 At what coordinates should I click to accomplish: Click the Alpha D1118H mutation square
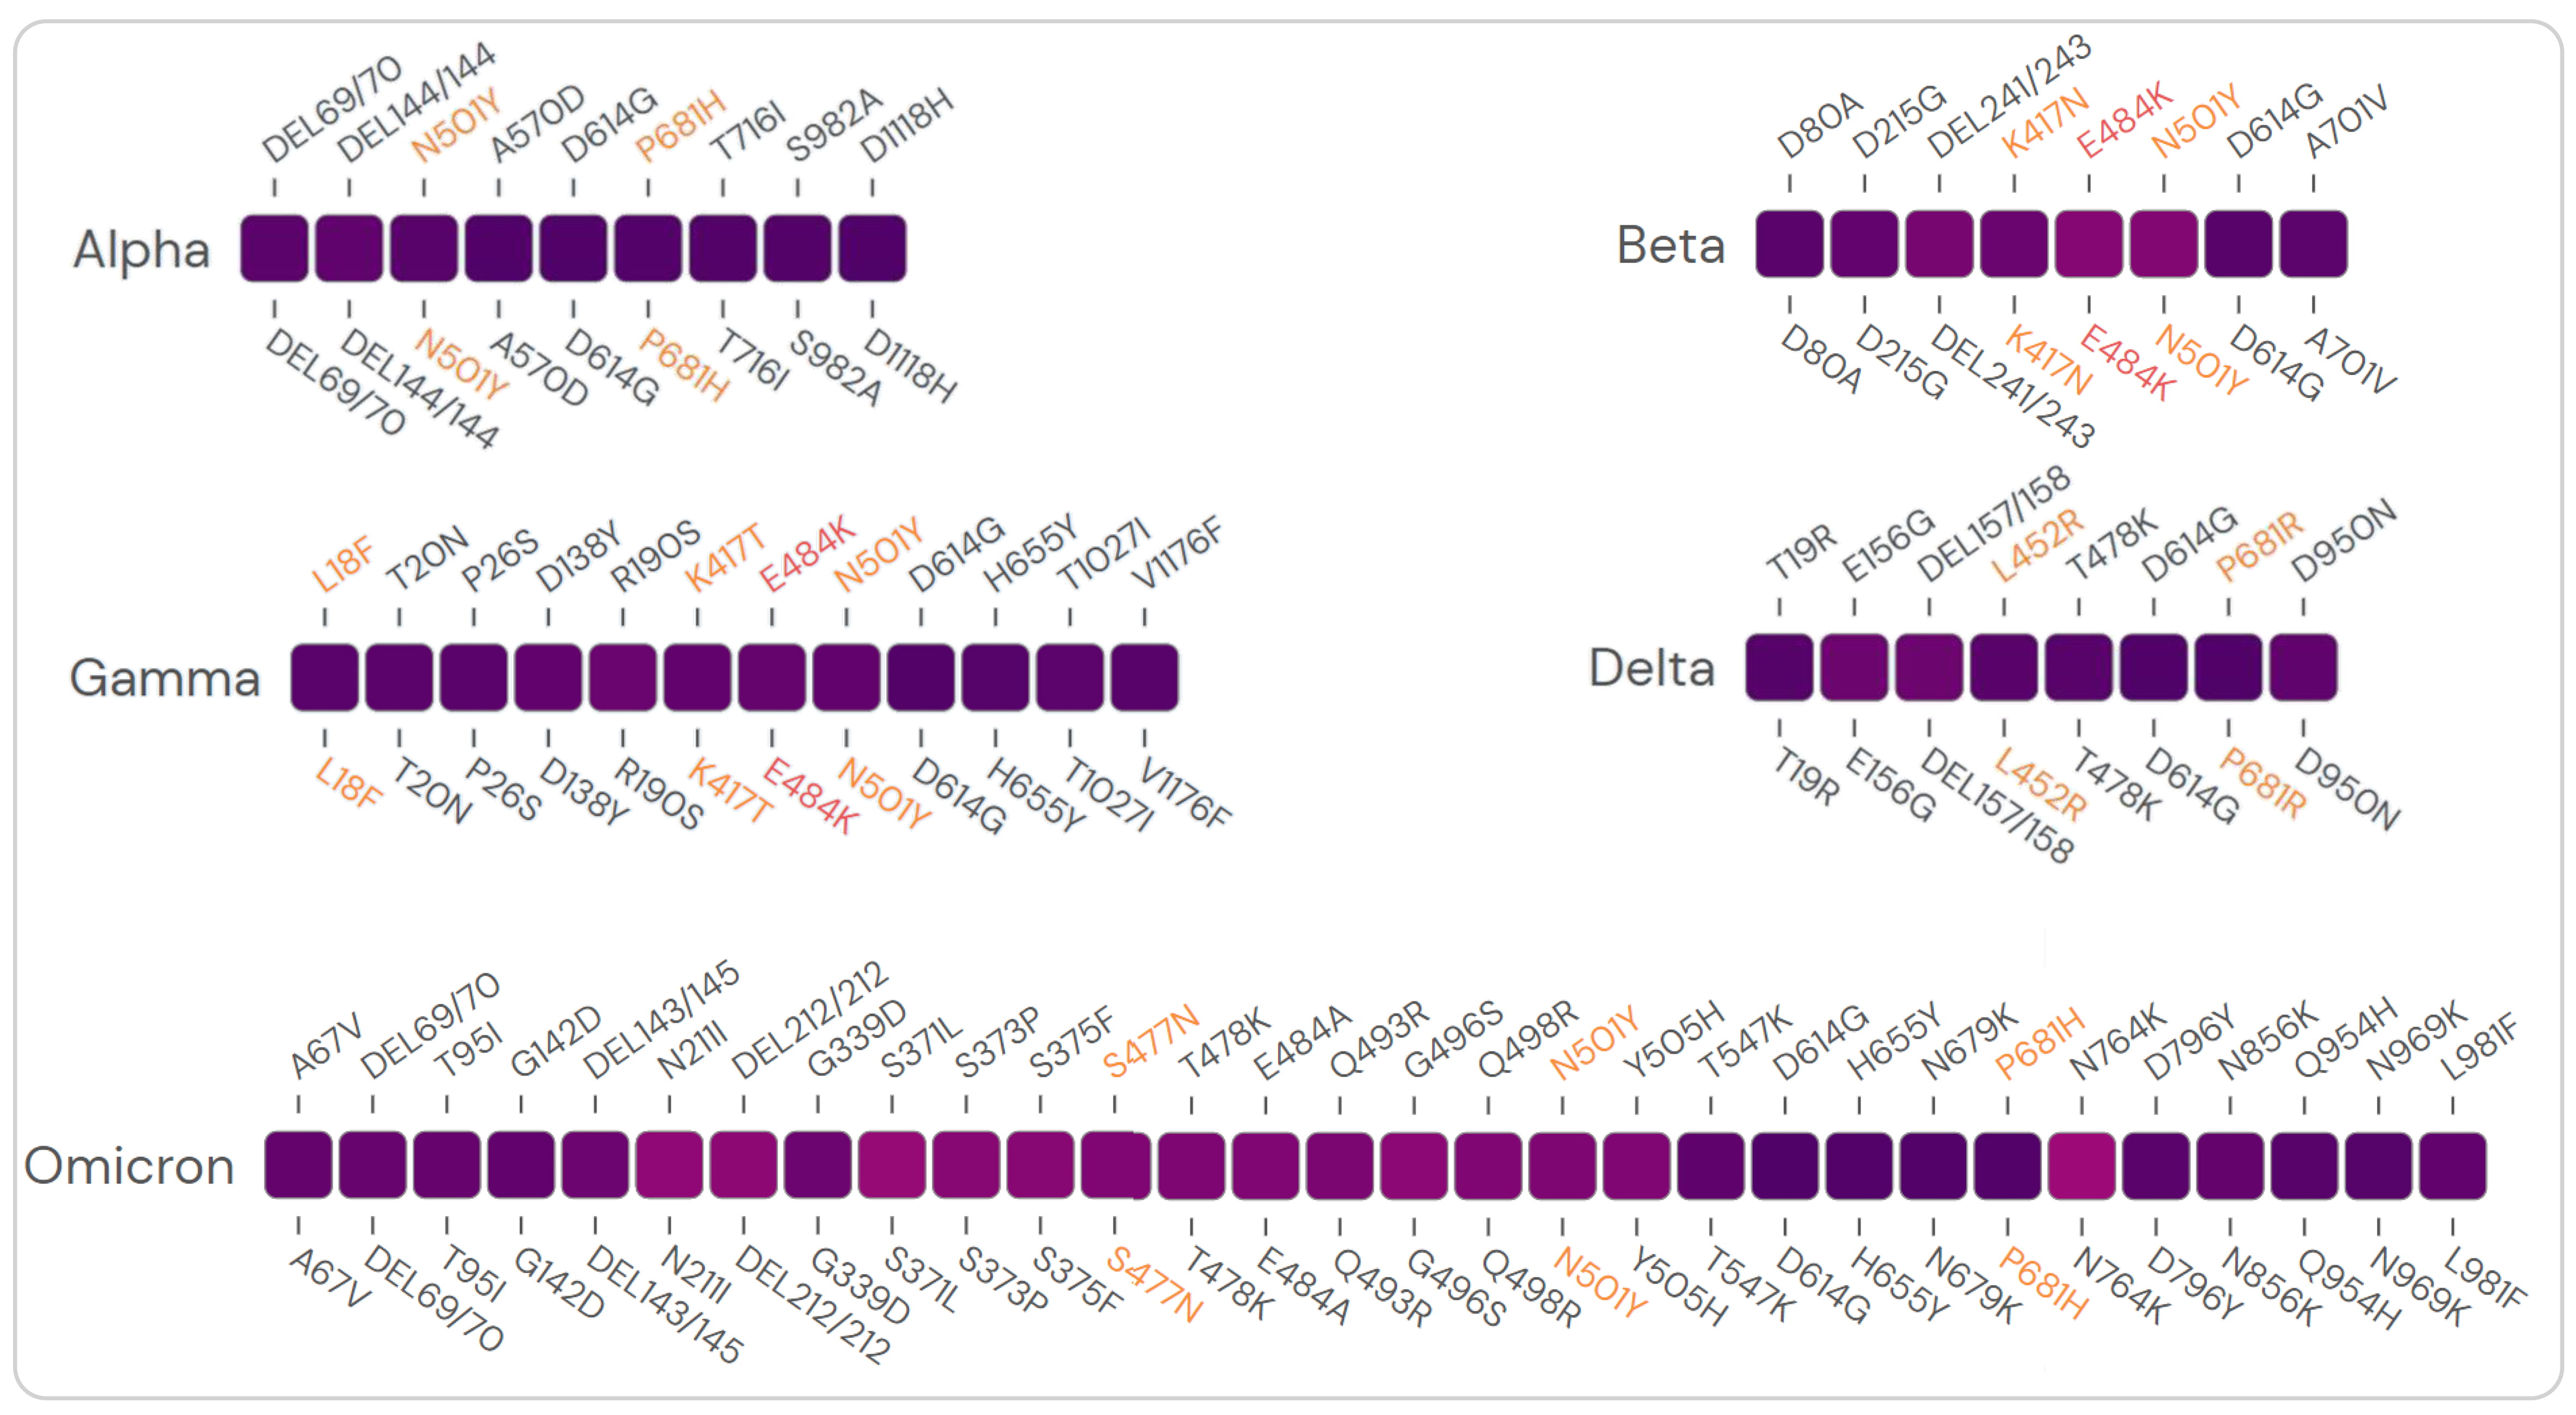click(x=872, y=248)
